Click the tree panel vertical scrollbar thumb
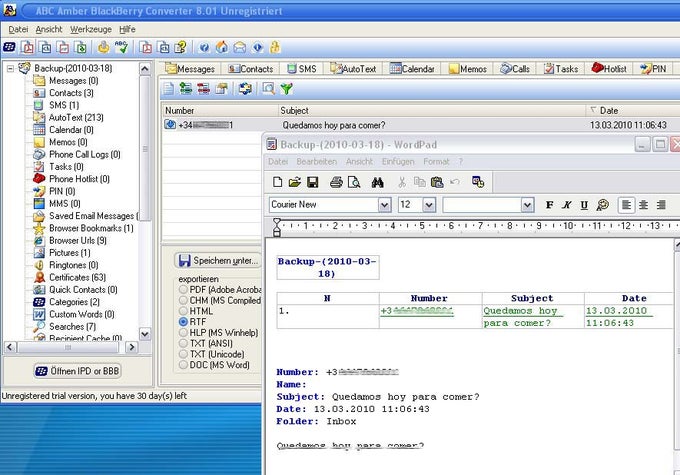This screenshot has width=680, height=475. coord(145,148)
